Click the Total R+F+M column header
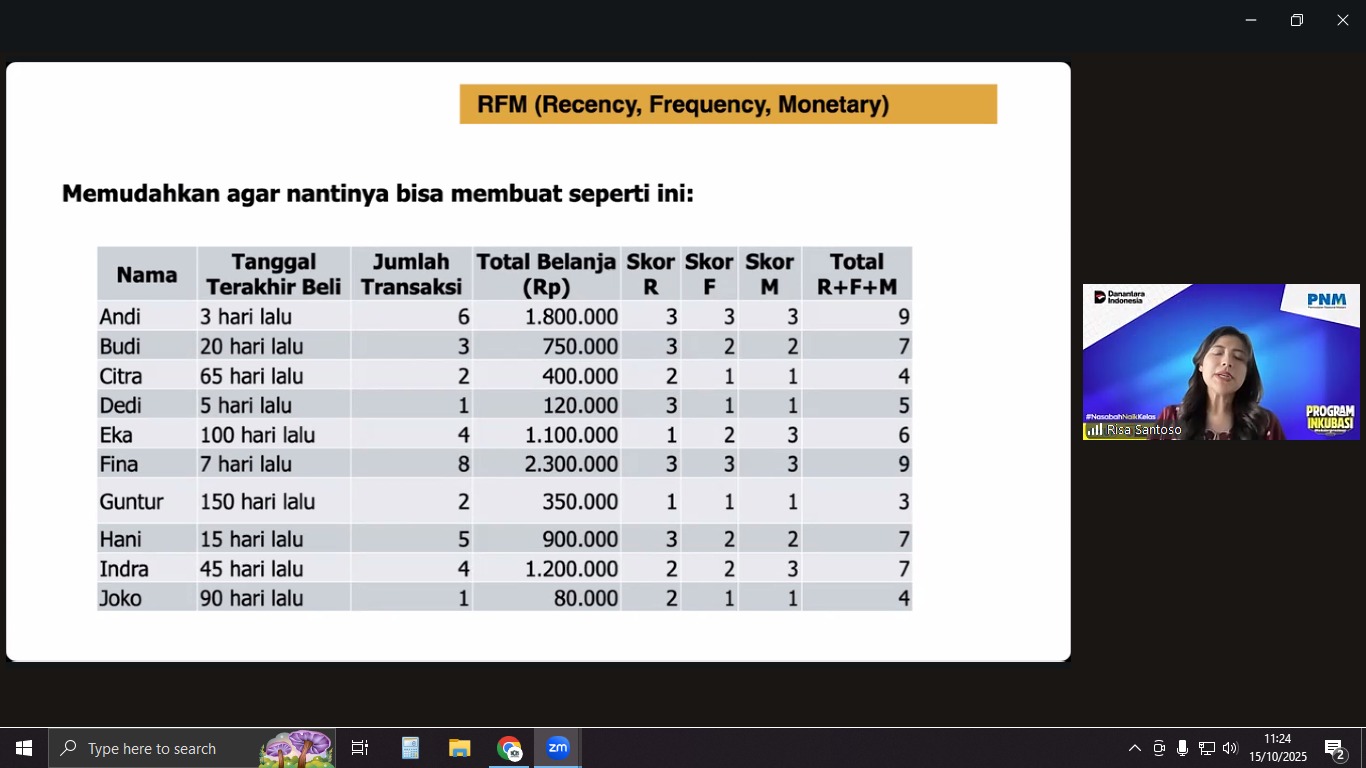This screenshot has height=768, width=1366. pyautogui.click(x=856, y=274)
